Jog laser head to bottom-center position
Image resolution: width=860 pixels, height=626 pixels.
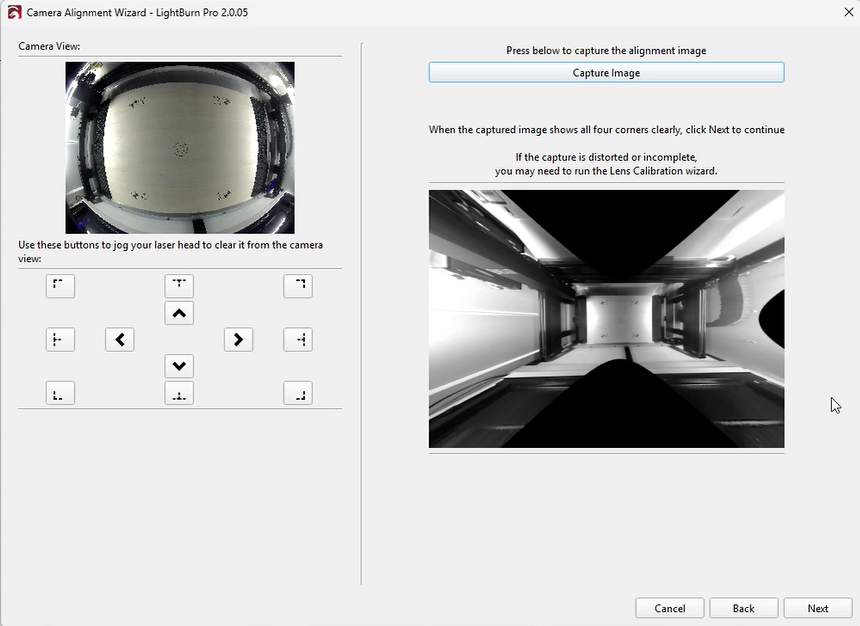coord(179,393)
